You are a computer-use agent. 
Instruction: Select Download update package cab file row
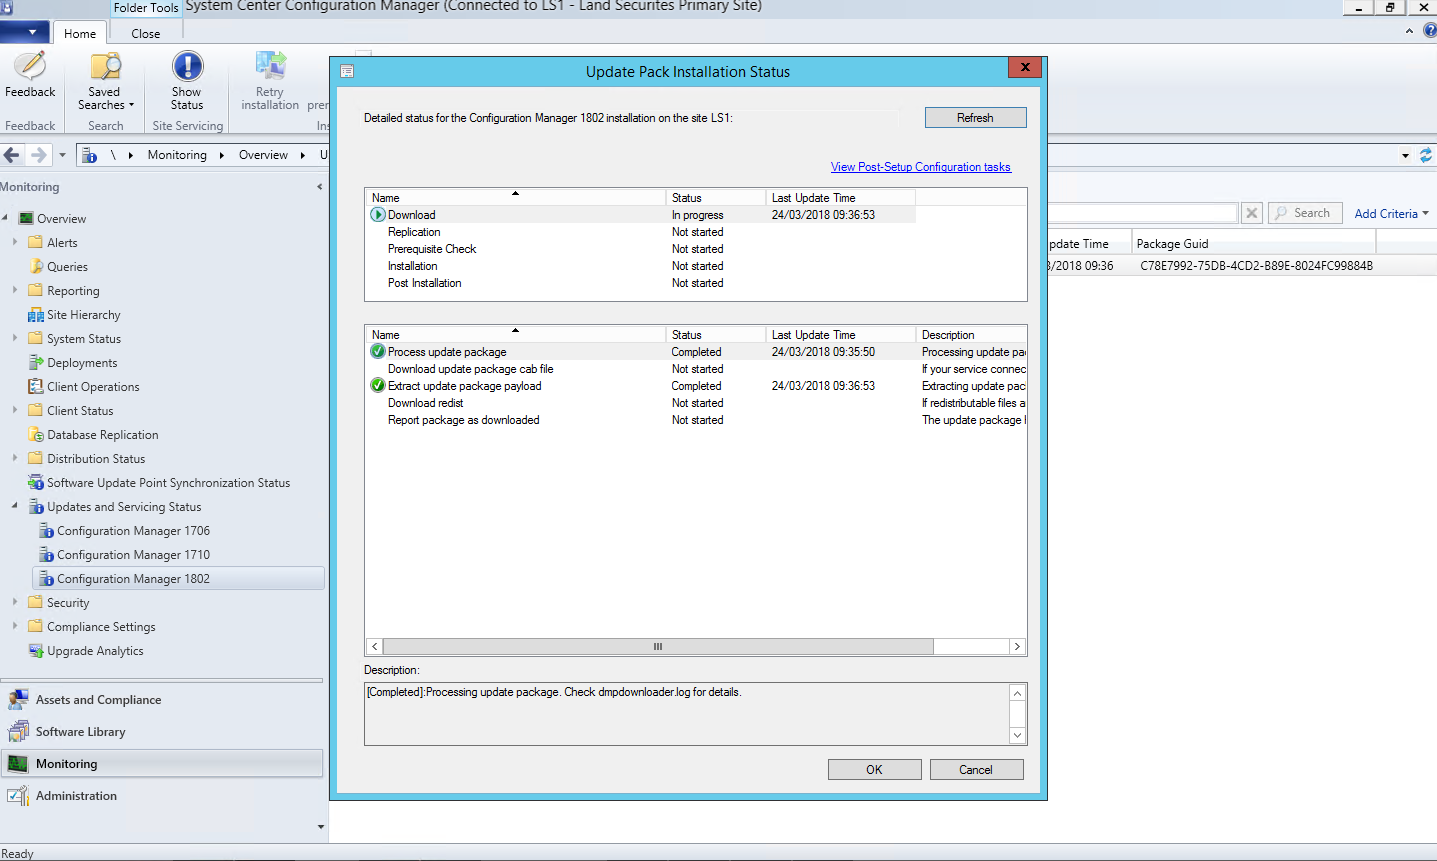(x=696, y=369)
